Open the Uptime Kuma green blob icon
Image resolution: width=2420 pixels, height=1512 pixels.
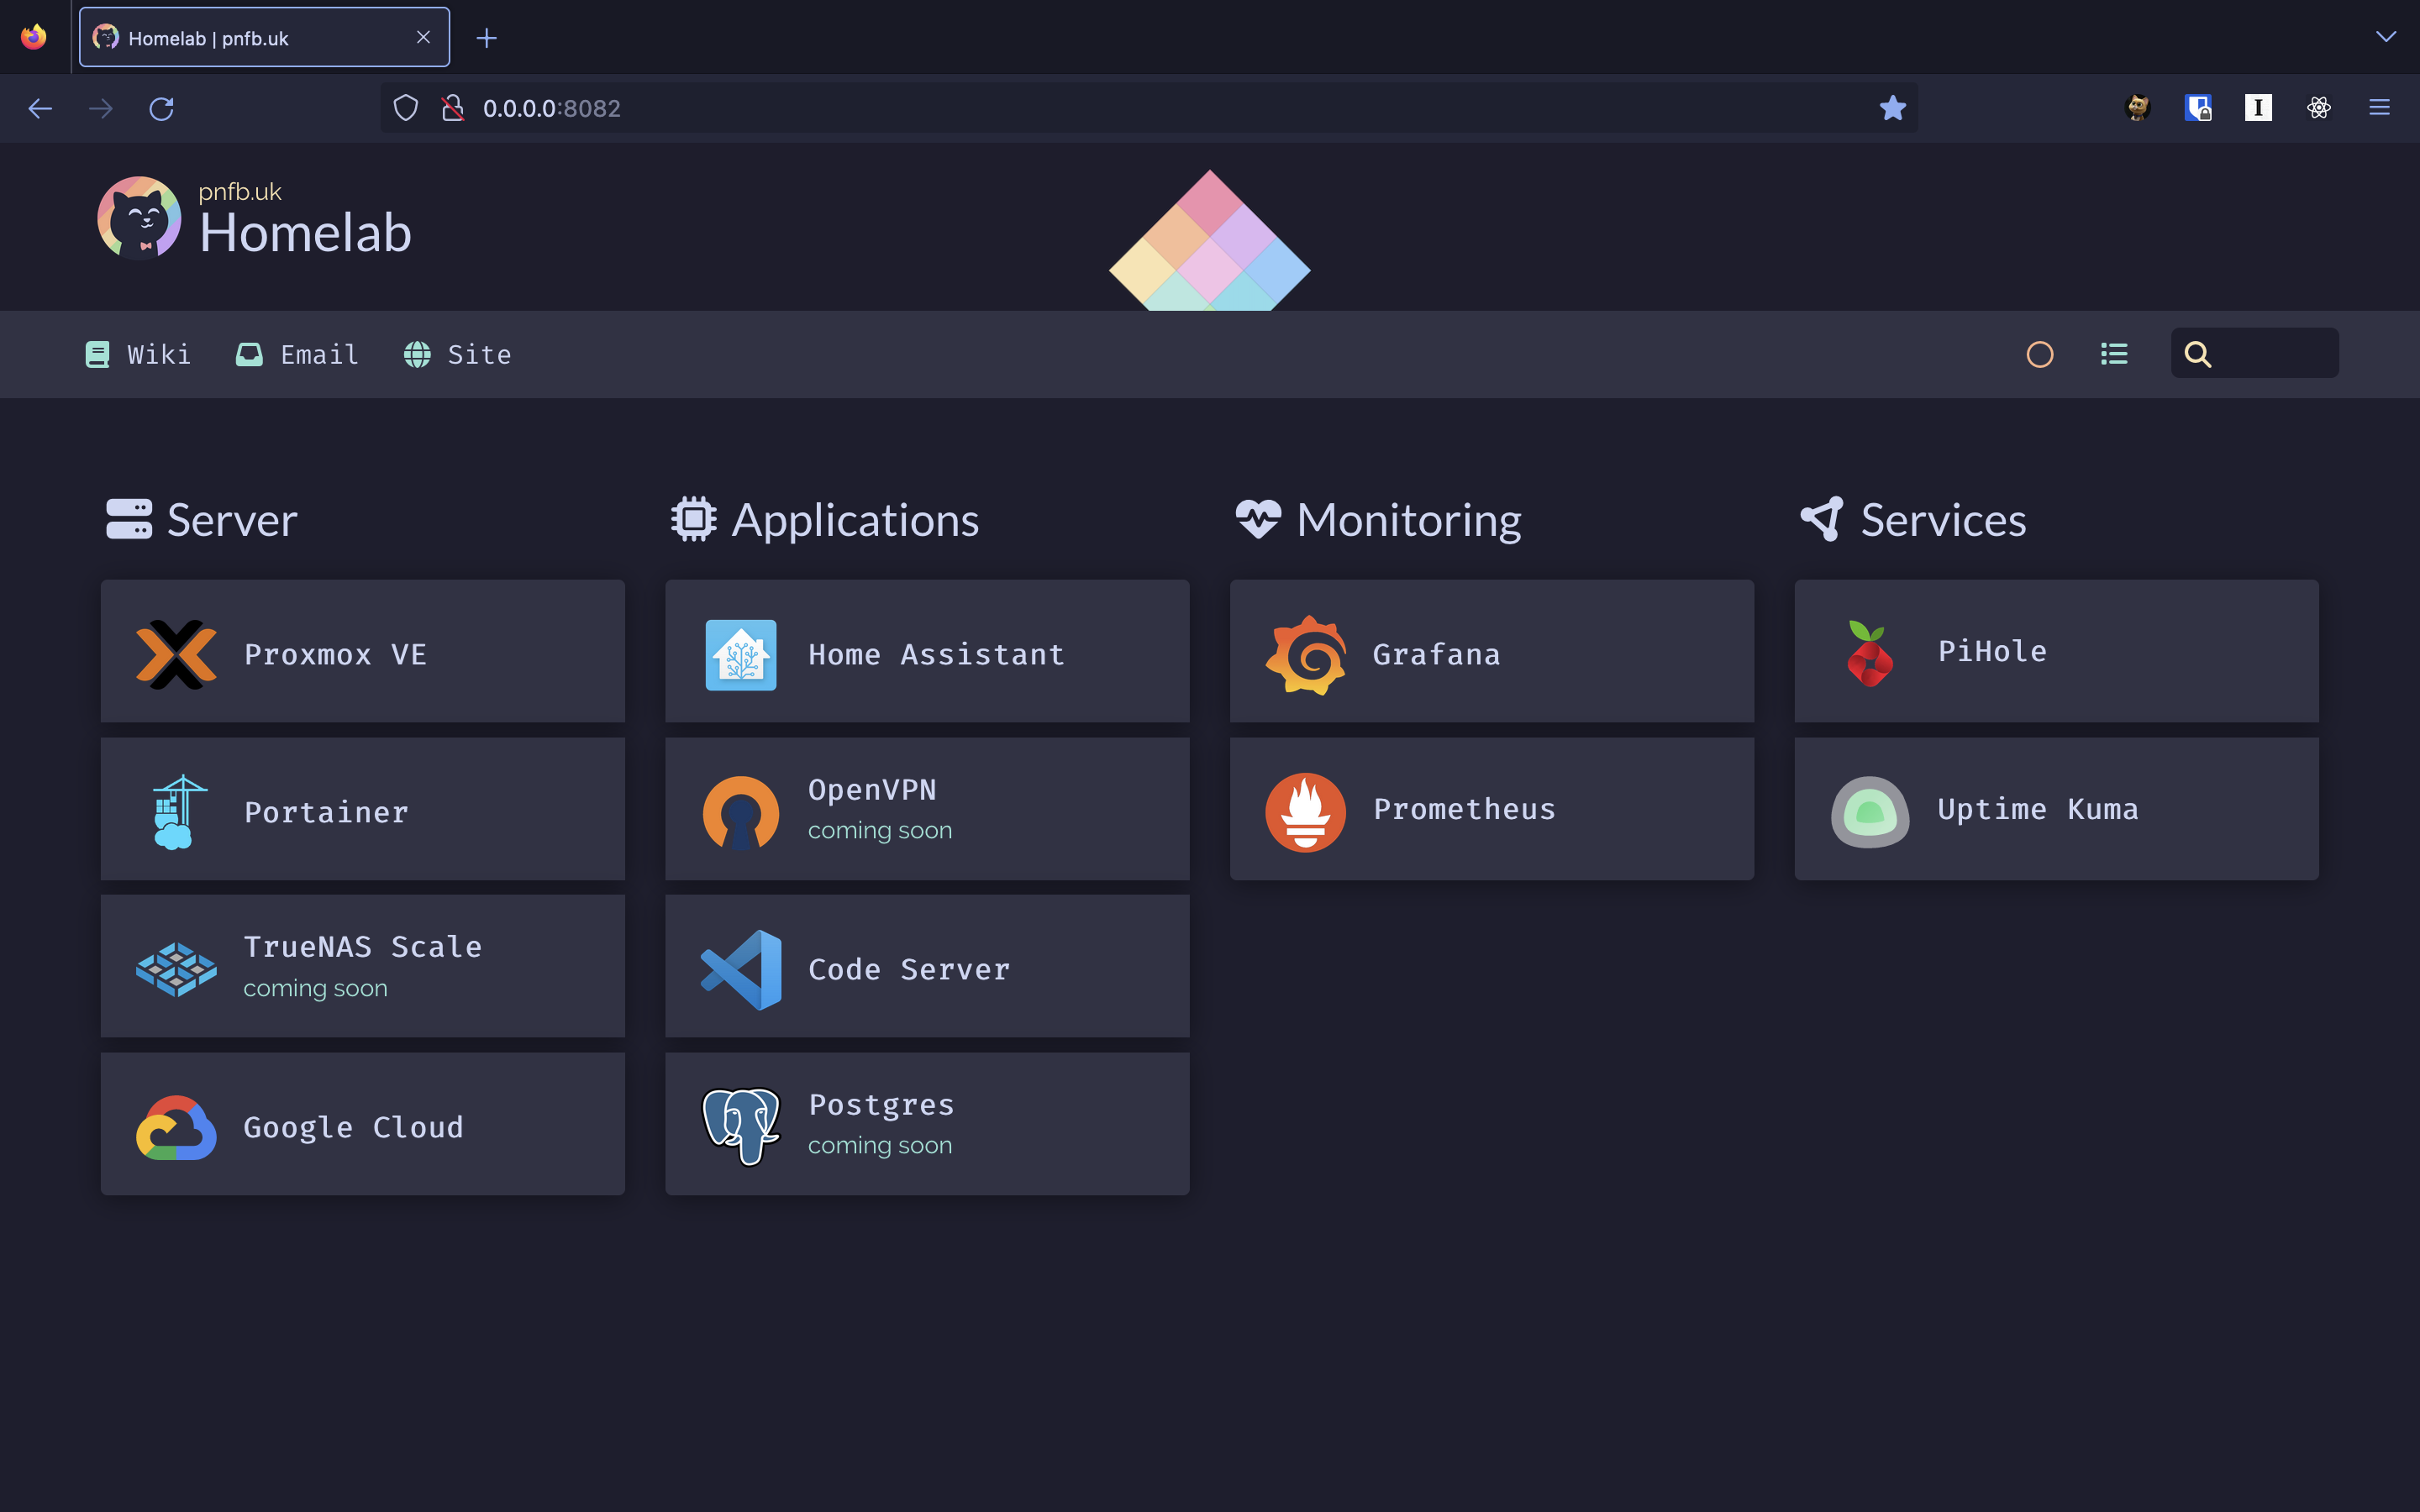coord(1869,811)
